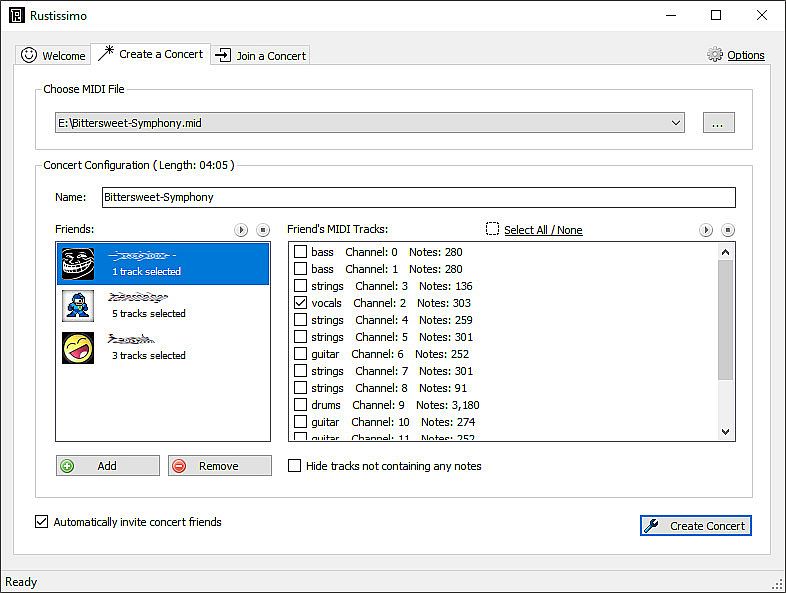Click the play icon above Friends list
Screen dimensions: 786x593
241,230
